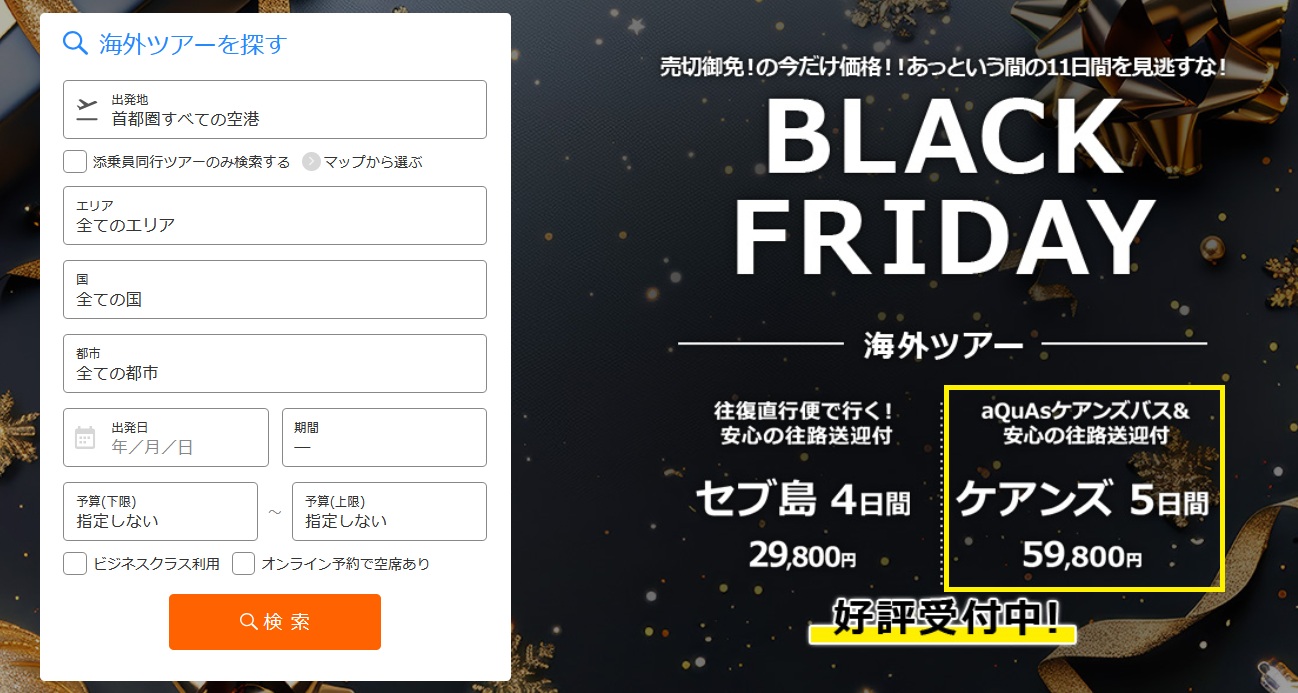
Task: Open the 期間 duration selector
Action: (x=384, y=437)
